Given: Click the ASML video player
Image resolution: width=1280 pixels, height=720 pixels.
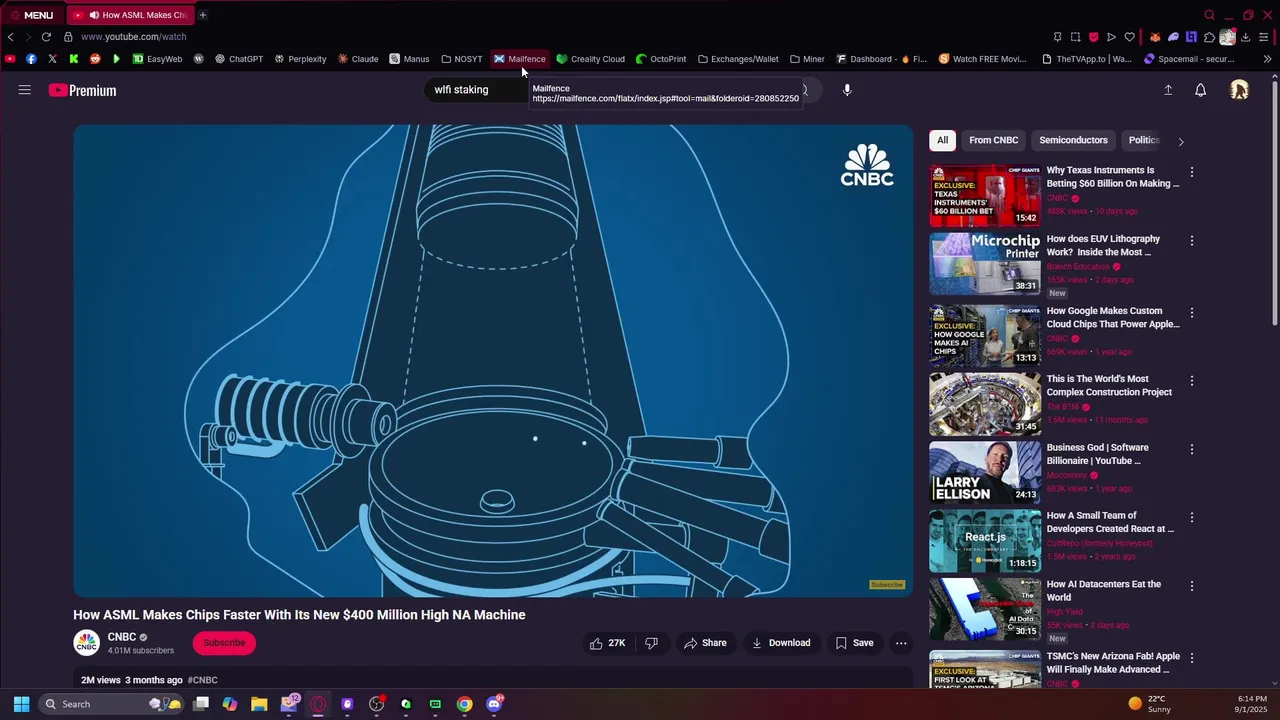Looking at the screenshot, I should click(x=493, y=361).
